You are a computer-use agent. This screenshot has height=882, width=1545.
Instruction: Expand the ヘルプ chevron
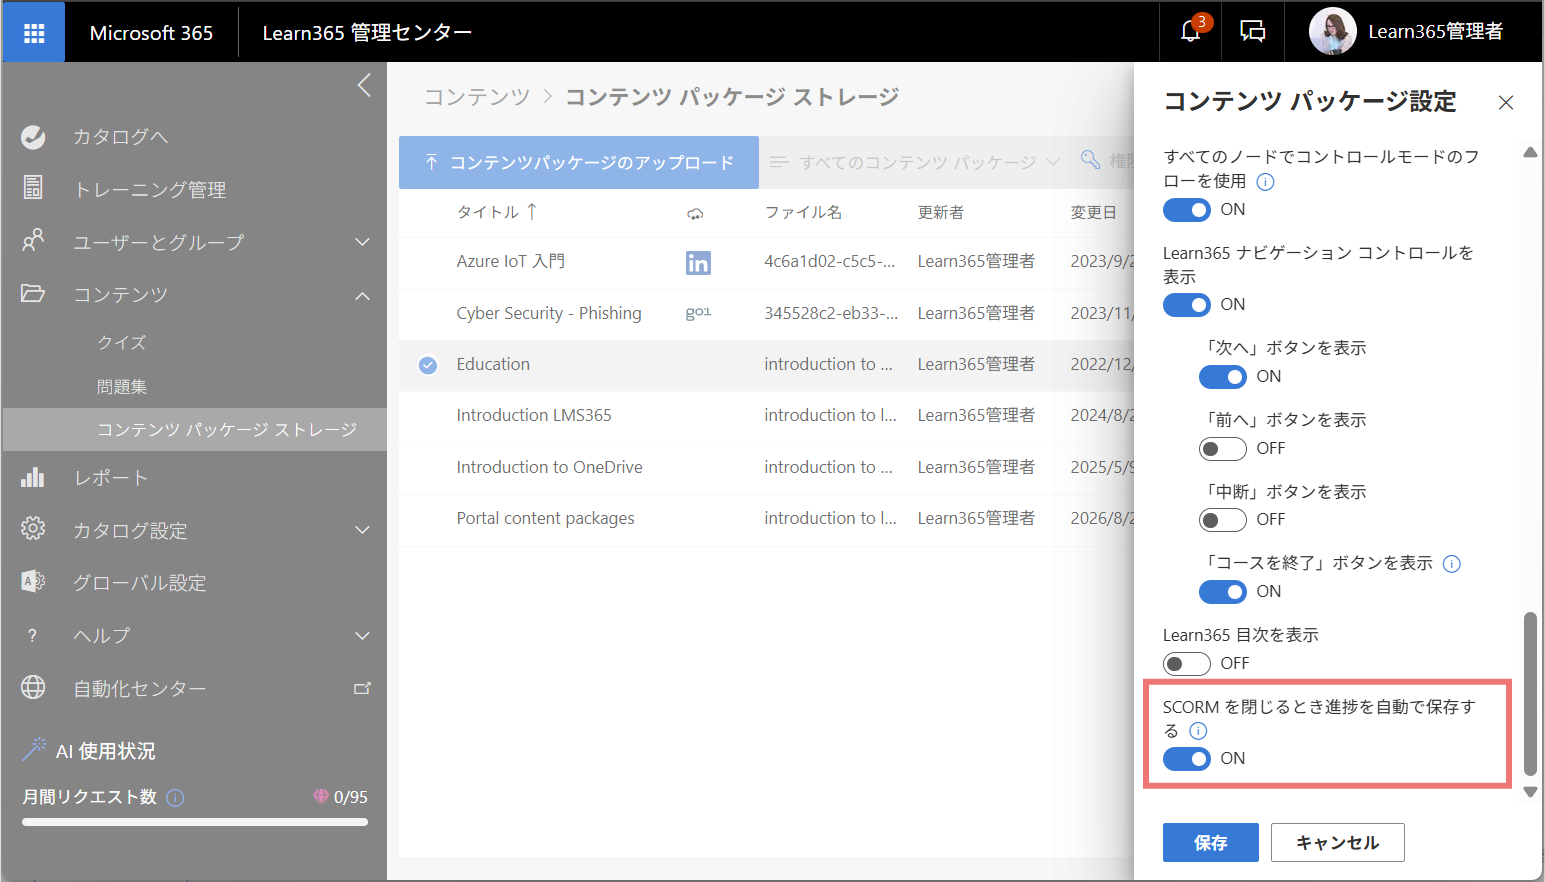[362, 636]
